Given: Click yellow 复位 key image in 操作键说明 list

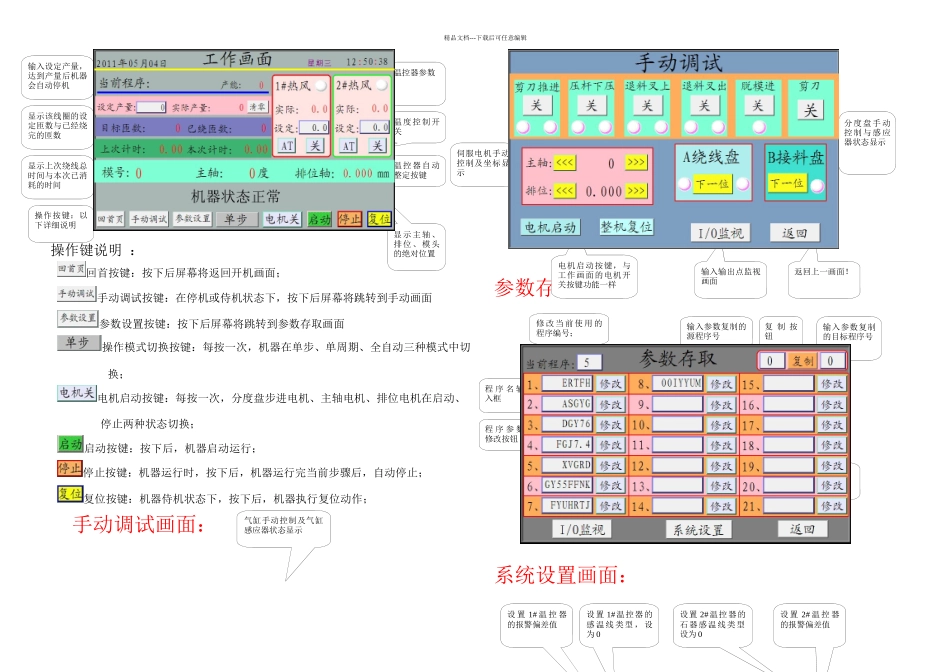Looking at the screenshot, I should tap(70, 494).
